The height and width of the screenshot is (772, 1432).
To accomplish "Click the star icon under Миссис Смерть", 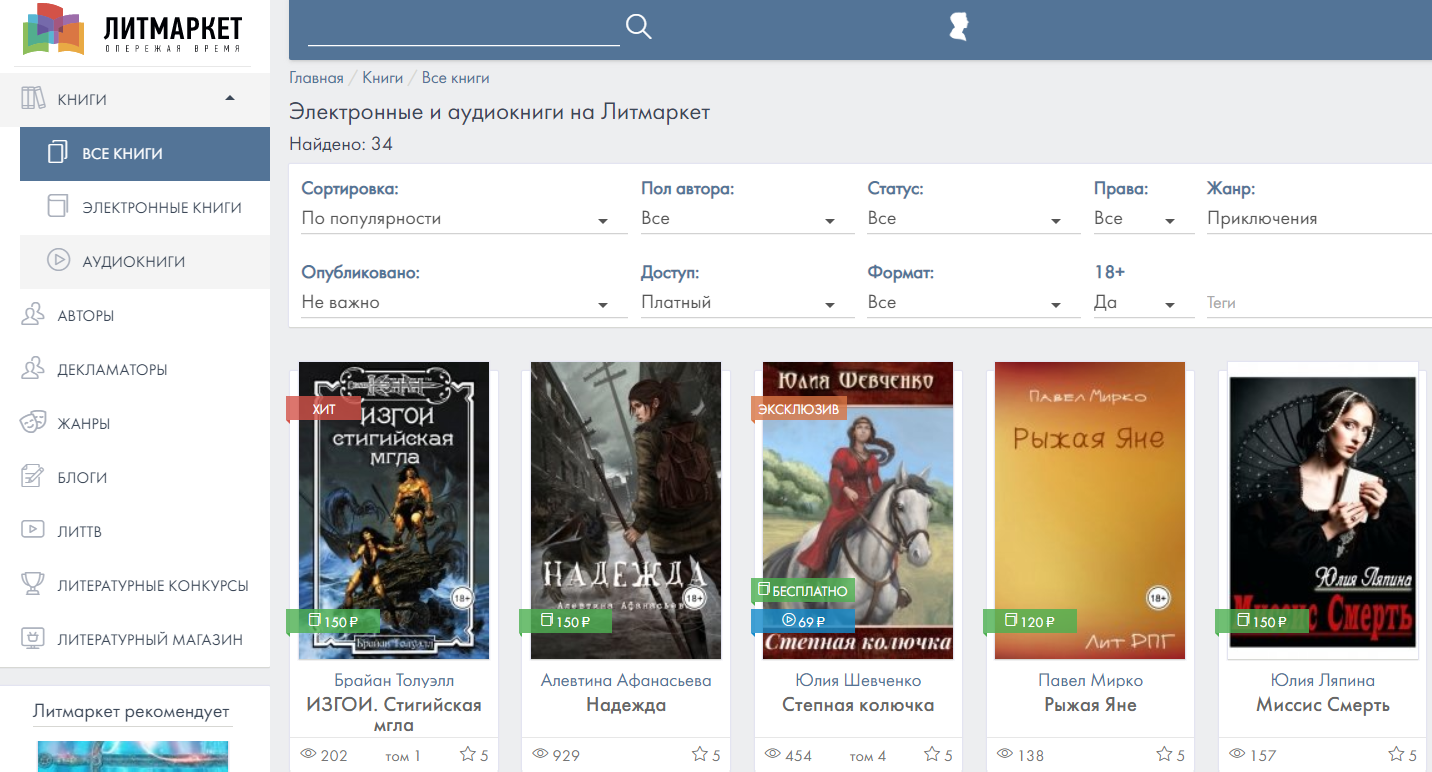I will pos(1396,755).
